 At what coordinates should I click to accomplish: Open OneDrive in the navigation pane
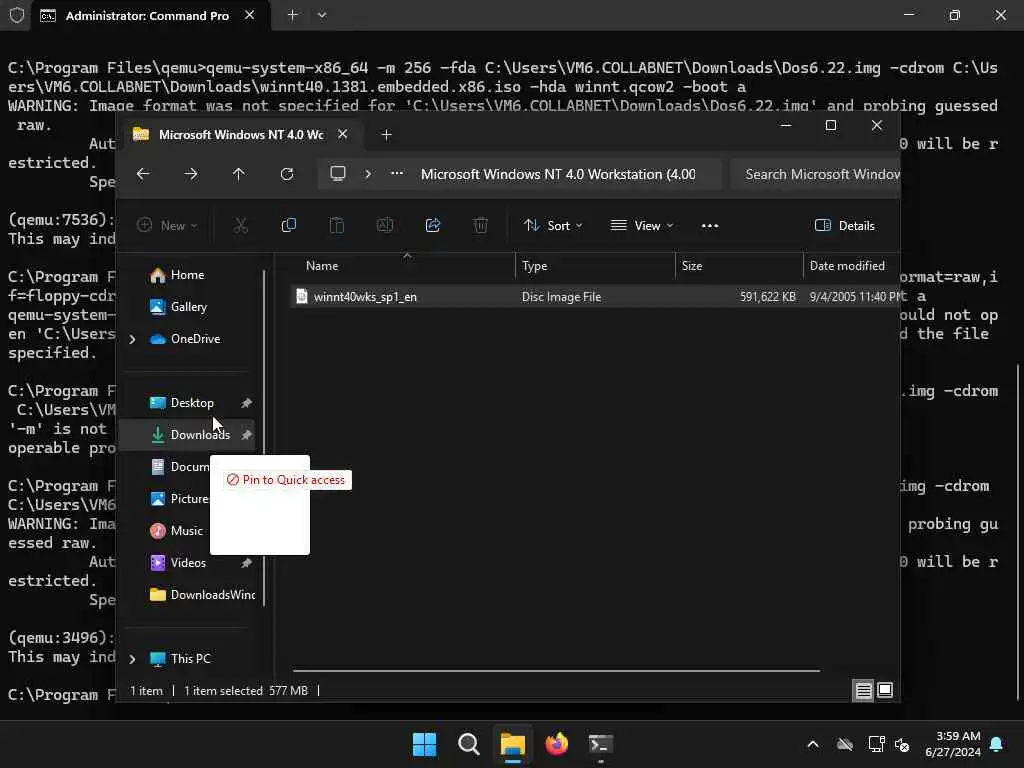pyautogui.click(x=195, y=339)
